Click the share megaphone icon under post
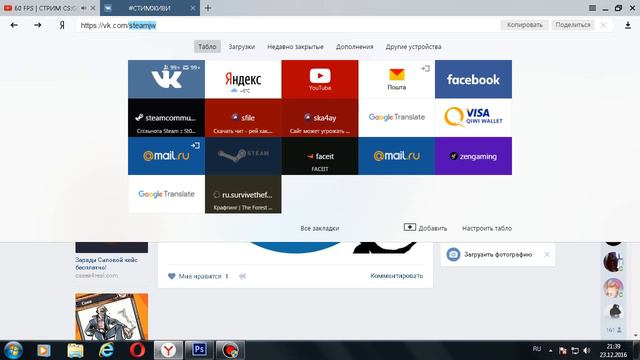The height and width of the screenshot is (360, 640). coord(242,276)
